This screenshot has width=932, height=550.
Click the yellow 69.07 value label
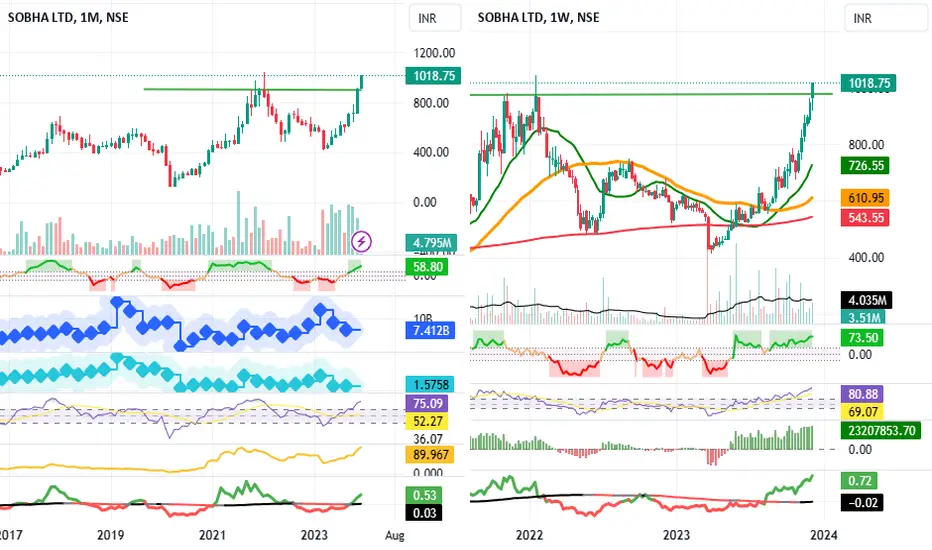coord(862,411)
